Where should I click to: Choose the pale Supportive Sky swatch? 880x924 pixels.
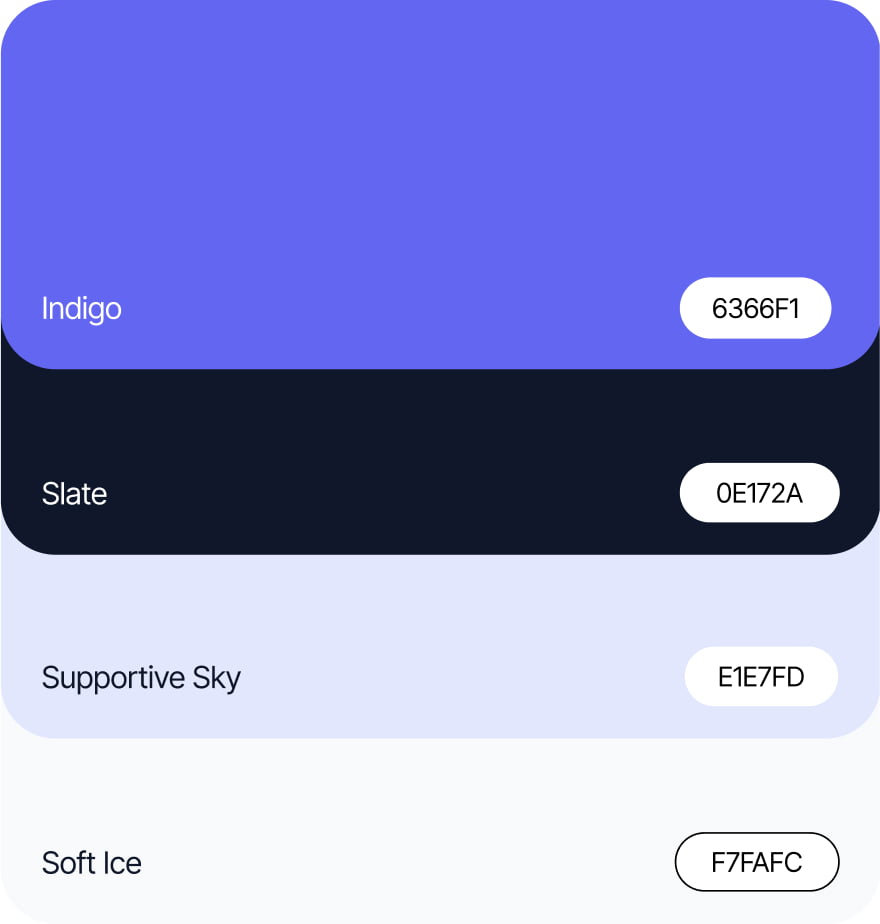440,647
